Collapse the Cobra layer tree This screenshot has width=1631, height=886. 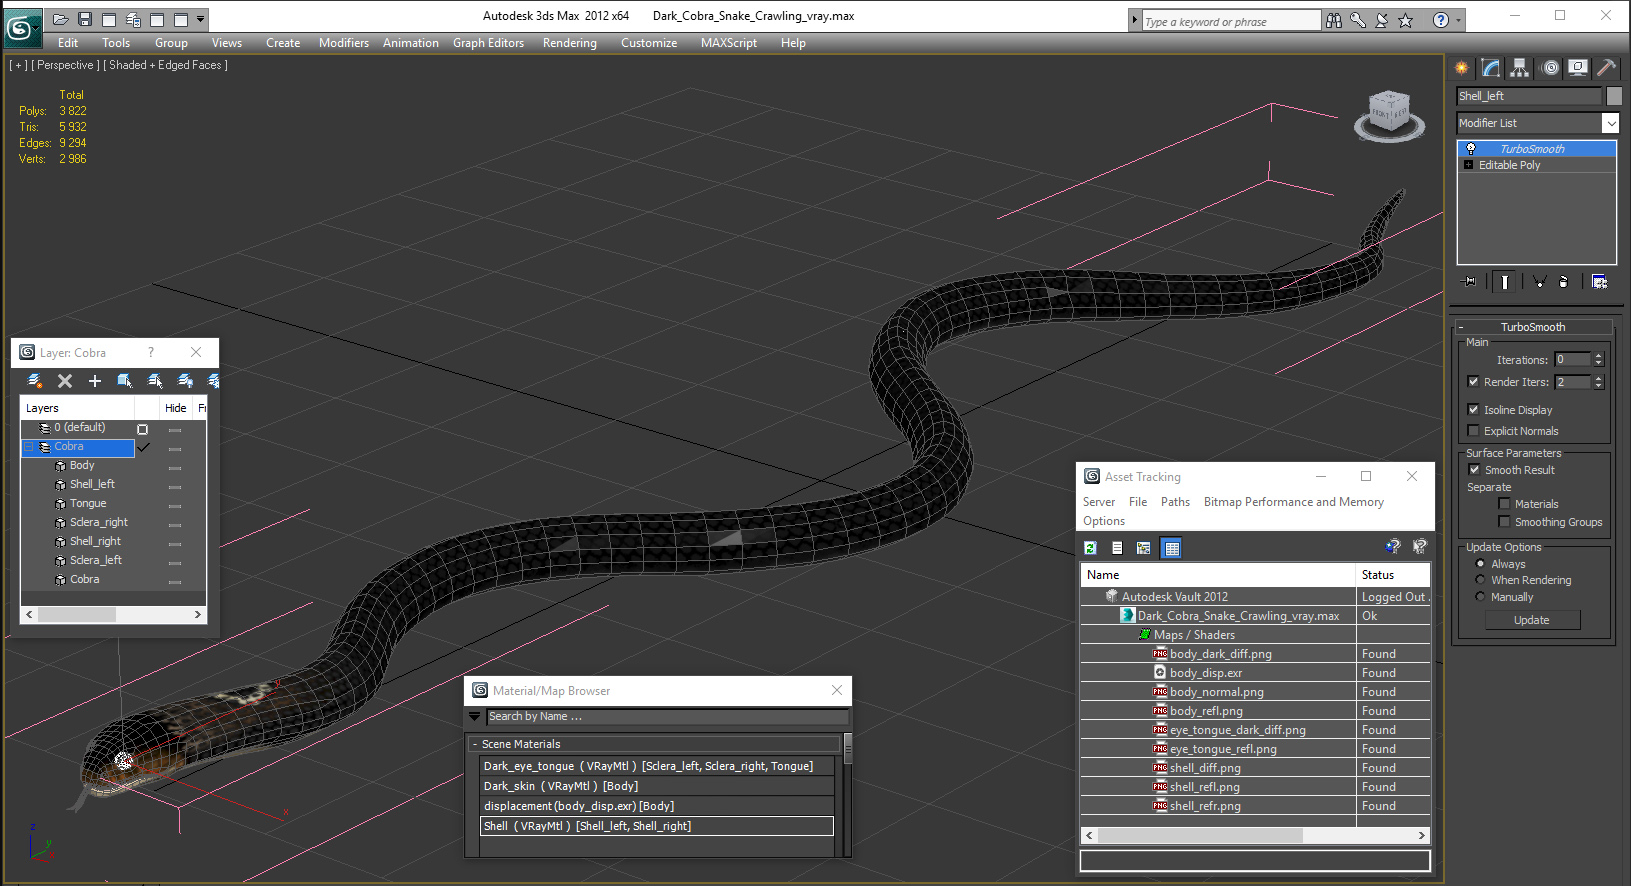(x=29, y=447)
